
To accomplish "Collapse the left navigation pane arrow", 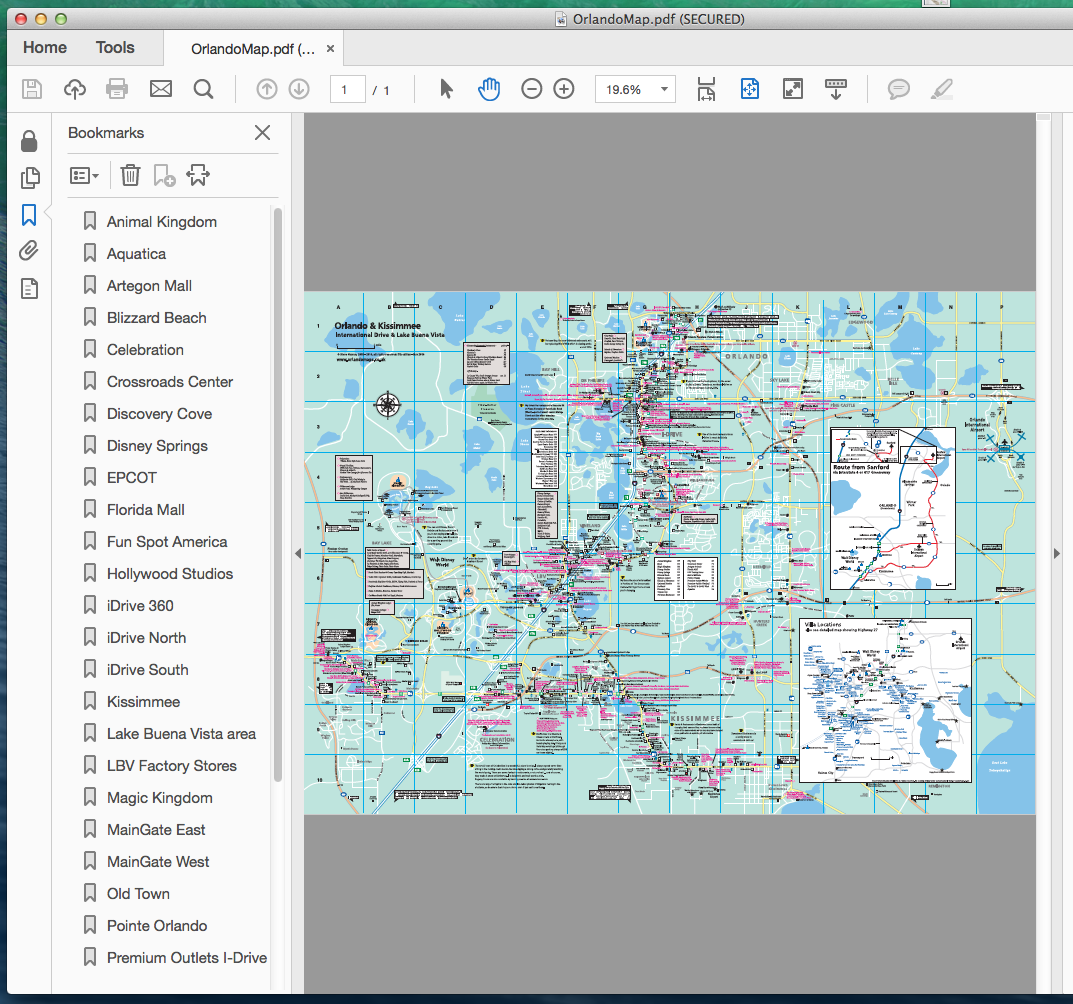I will coord(298,553).
